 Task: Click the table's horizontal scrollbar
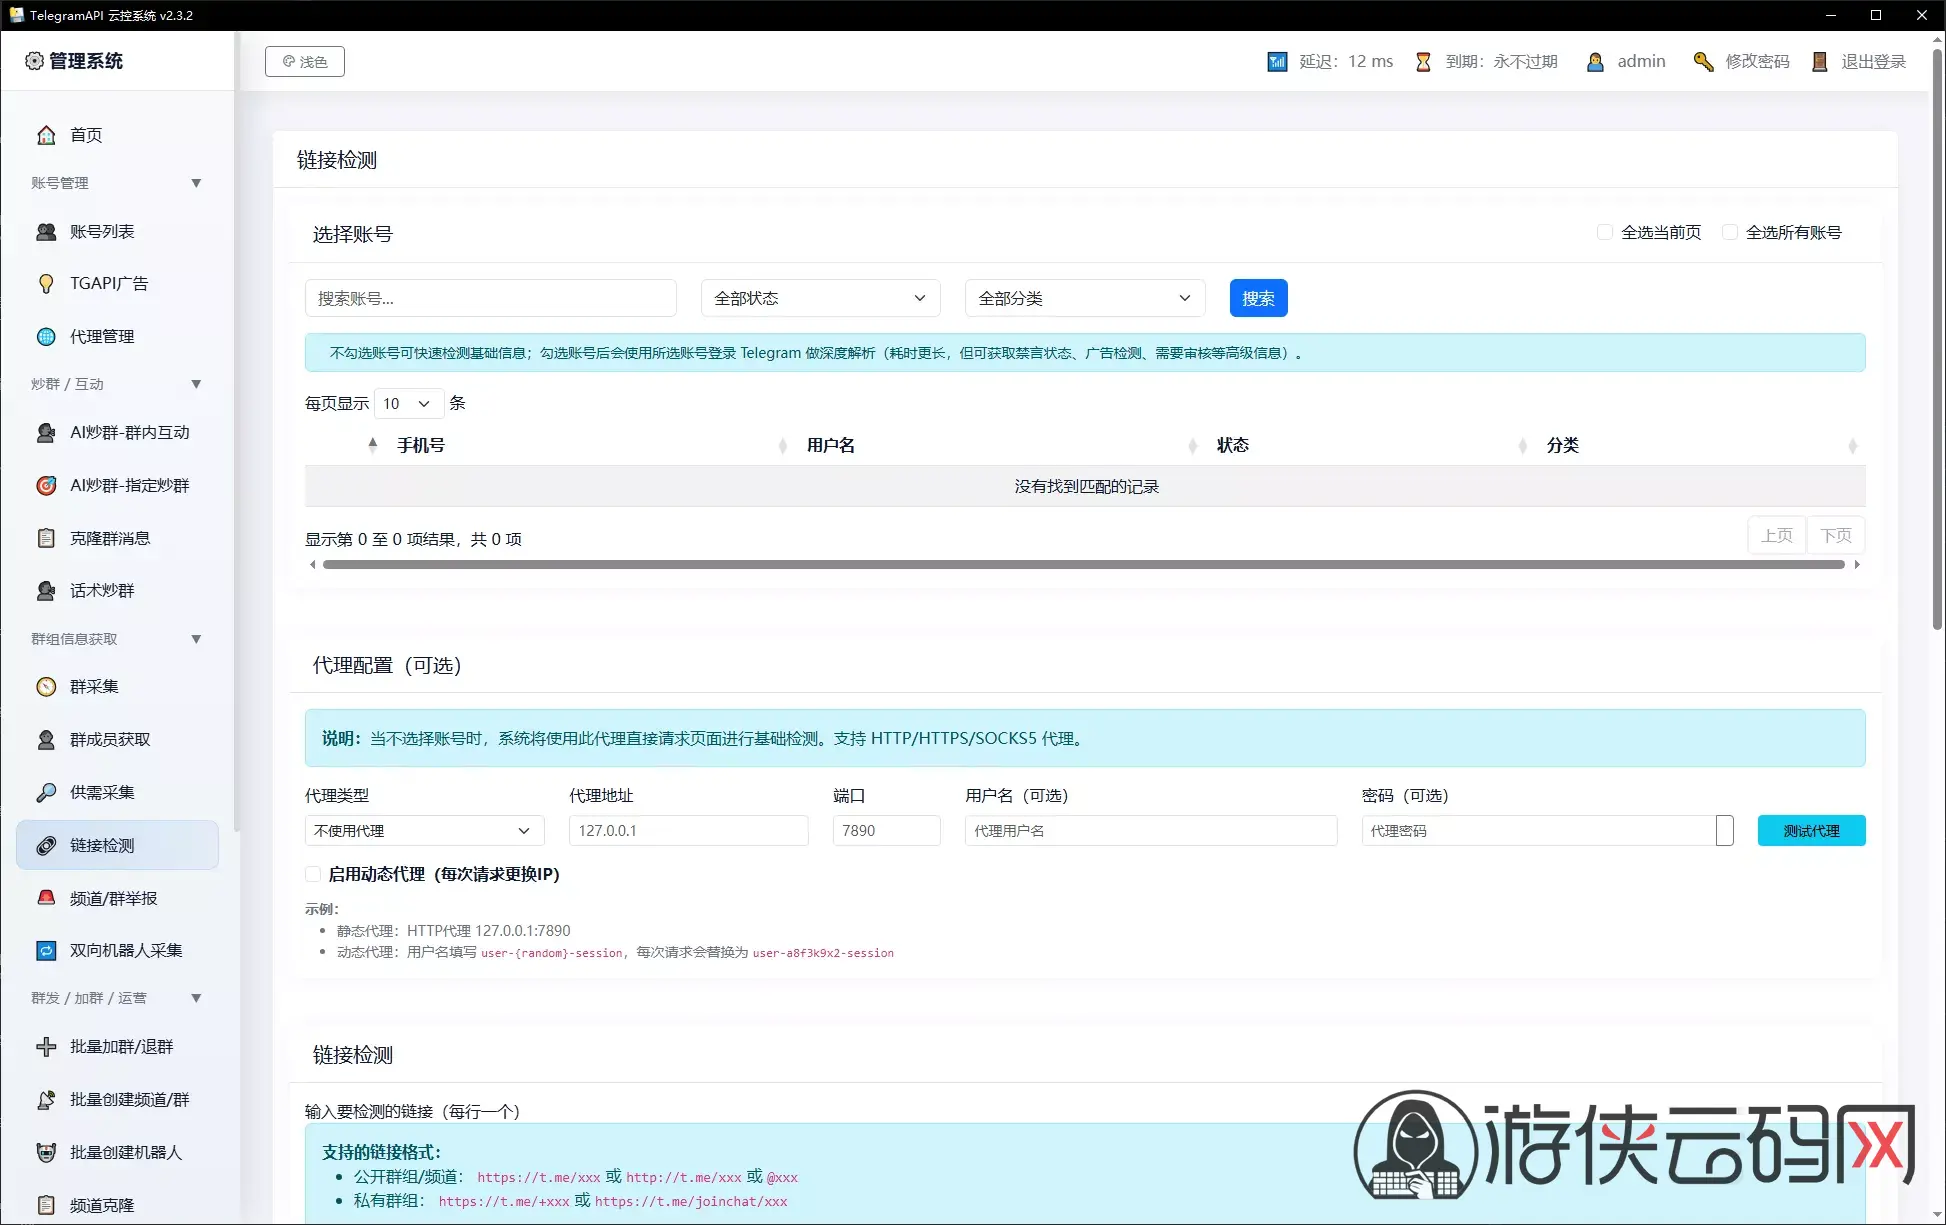tap(1084, 565)
